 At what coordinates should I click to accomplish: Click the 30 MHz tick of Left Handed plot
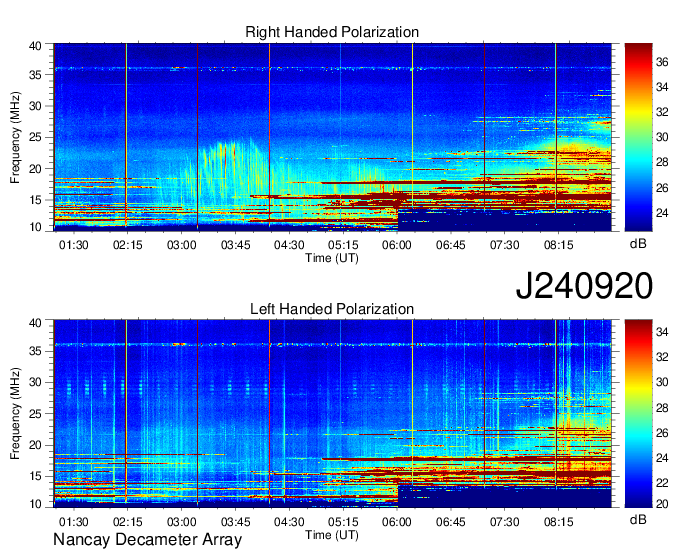(x=35, y=382)
